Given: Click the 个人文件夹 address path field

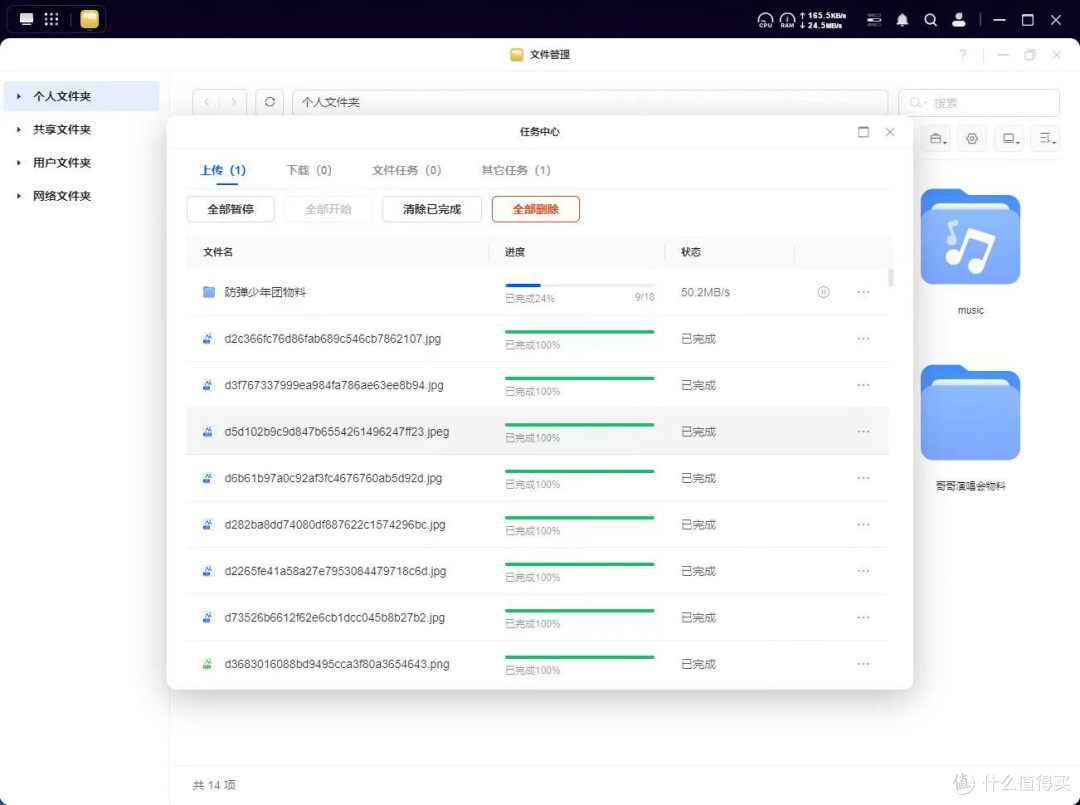Looking at the screenshot, I should coord(590,102).
